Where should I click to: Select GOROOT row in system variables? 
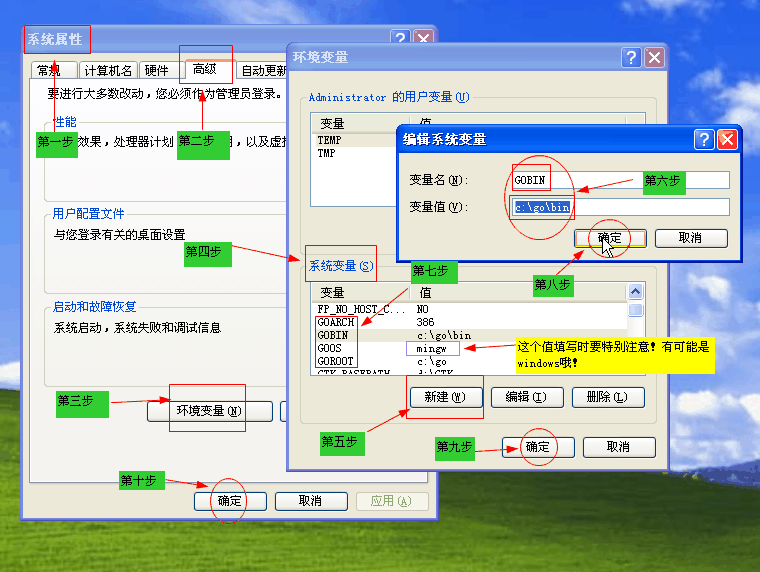469,362
